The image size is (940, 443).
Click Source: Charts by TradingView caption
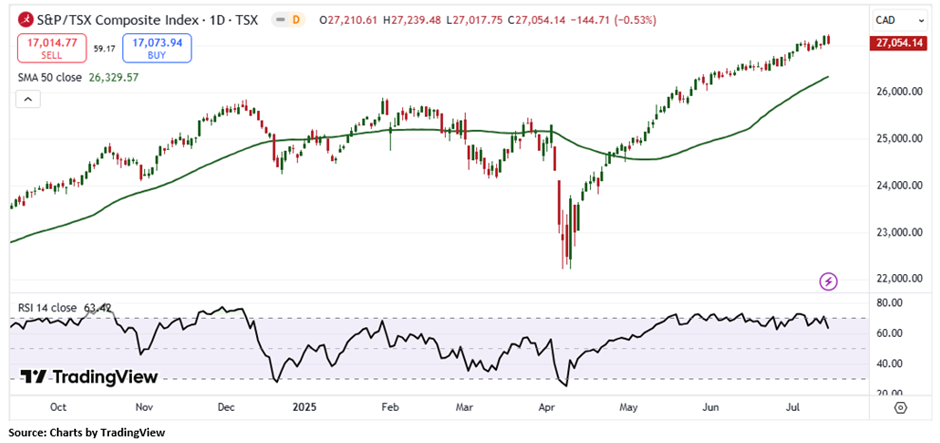(x=86, y=432)
